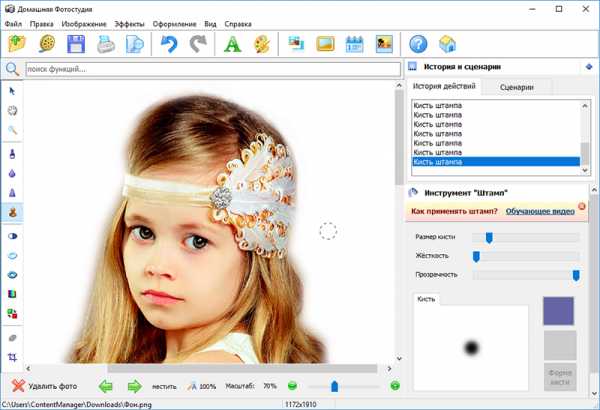Click the green letter A text icon
The height and width of the screenshot is (410, 600).
coord(232,43)
